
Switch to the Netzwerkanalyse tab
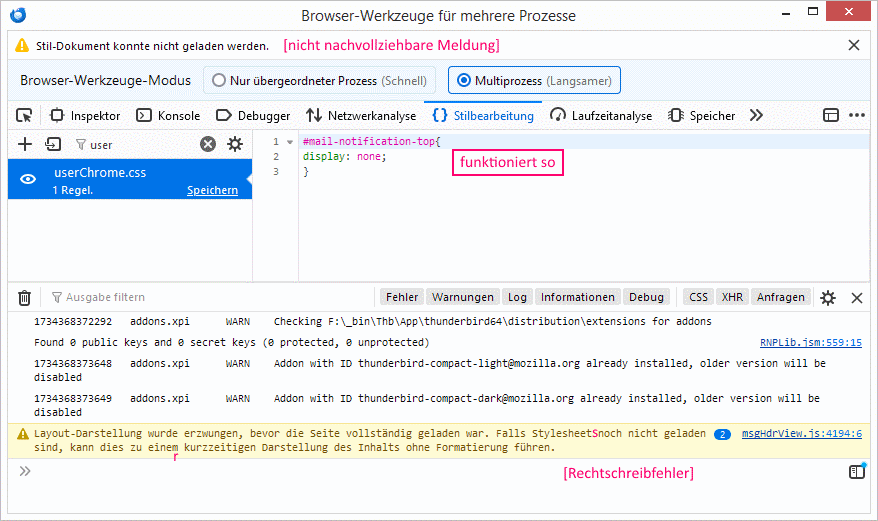coord(361,115)
